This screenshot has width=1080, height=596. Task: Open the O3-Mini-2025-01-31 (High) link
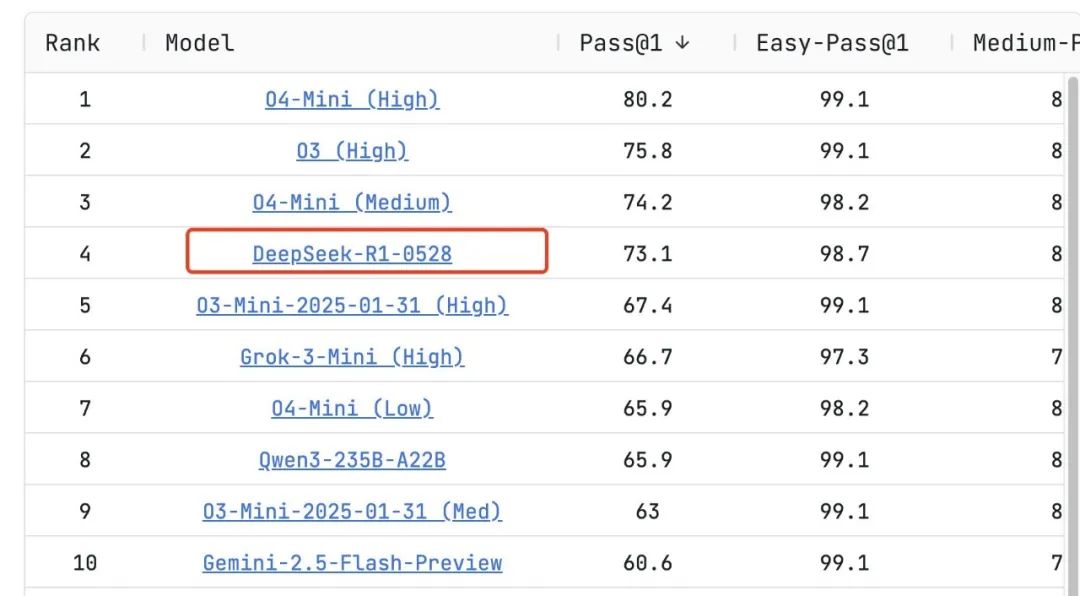tap(352, 305)
